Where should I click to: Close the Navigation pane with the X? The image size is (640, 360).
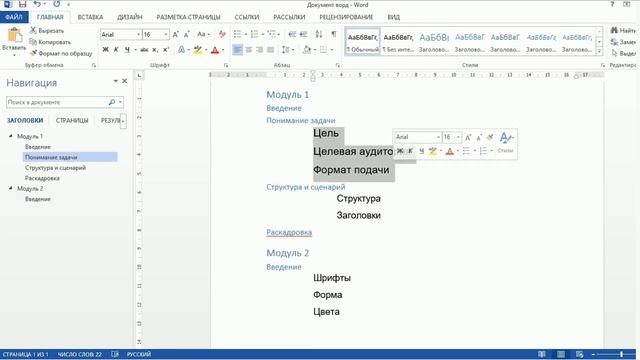coord(124,81)
